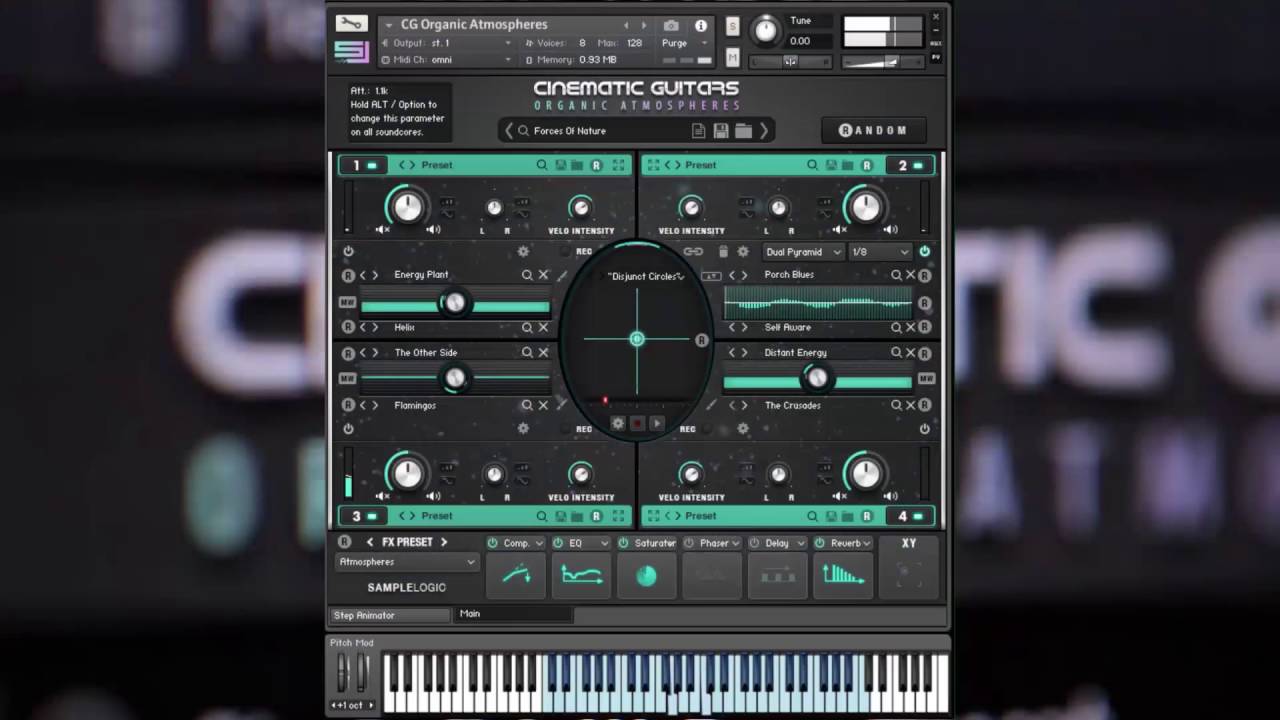The image size is (1280, 720).
Task: Expand the Comp. effect dropdown
Action: coord(539,543)
